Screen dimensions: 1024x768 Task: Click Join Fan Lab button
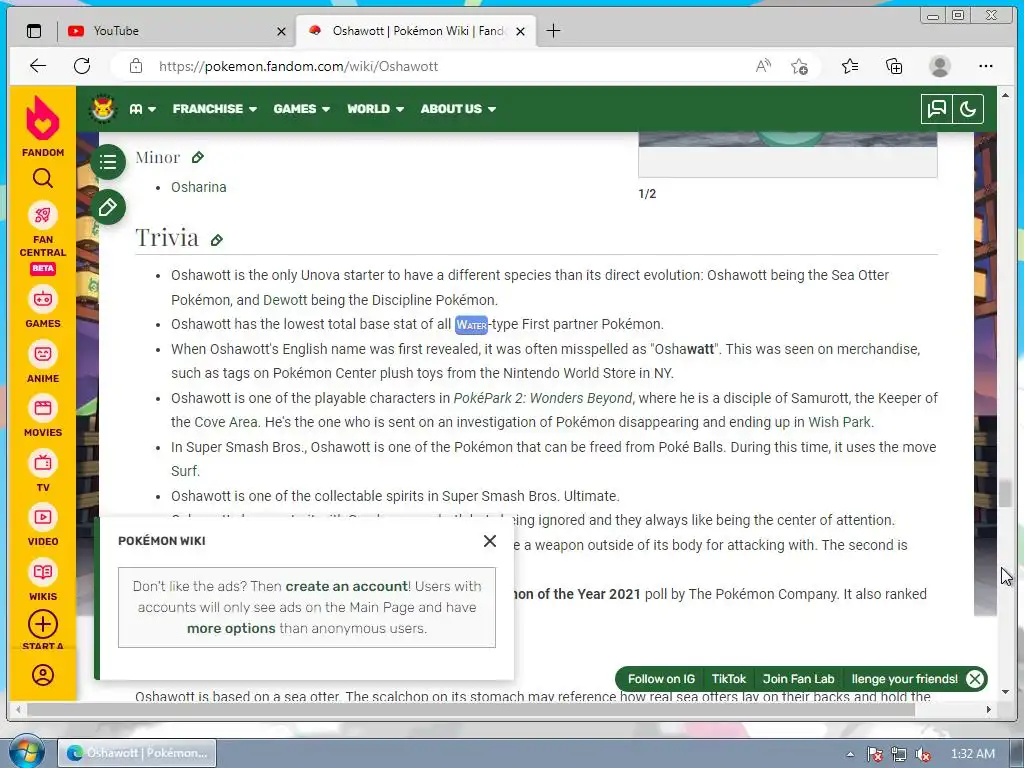pyautogui.click(x=798, y=679)
